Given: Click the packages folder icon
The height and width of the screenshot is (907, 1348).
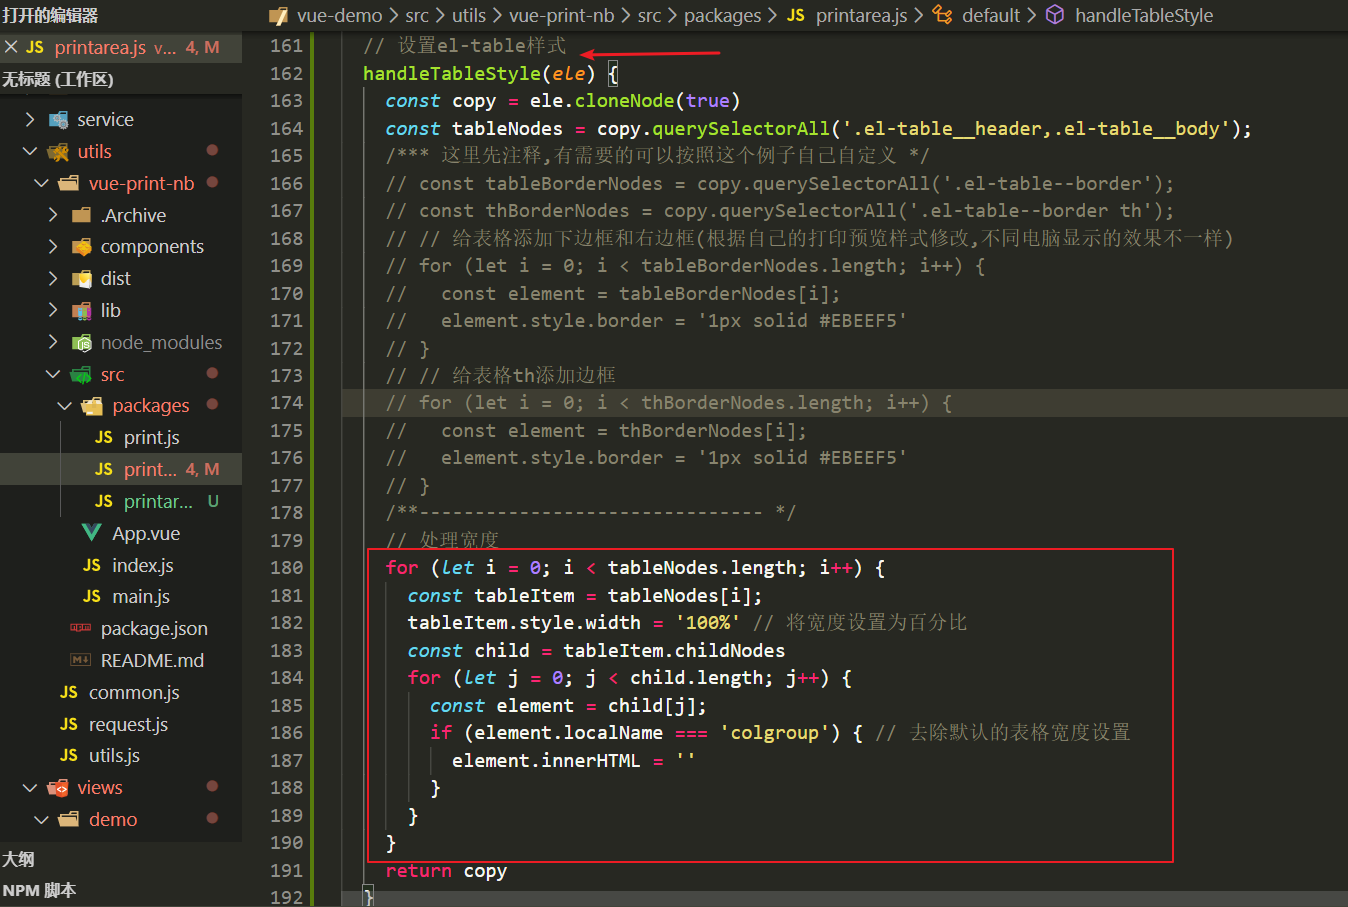Looking at the screenshot, I should [93, 405].
